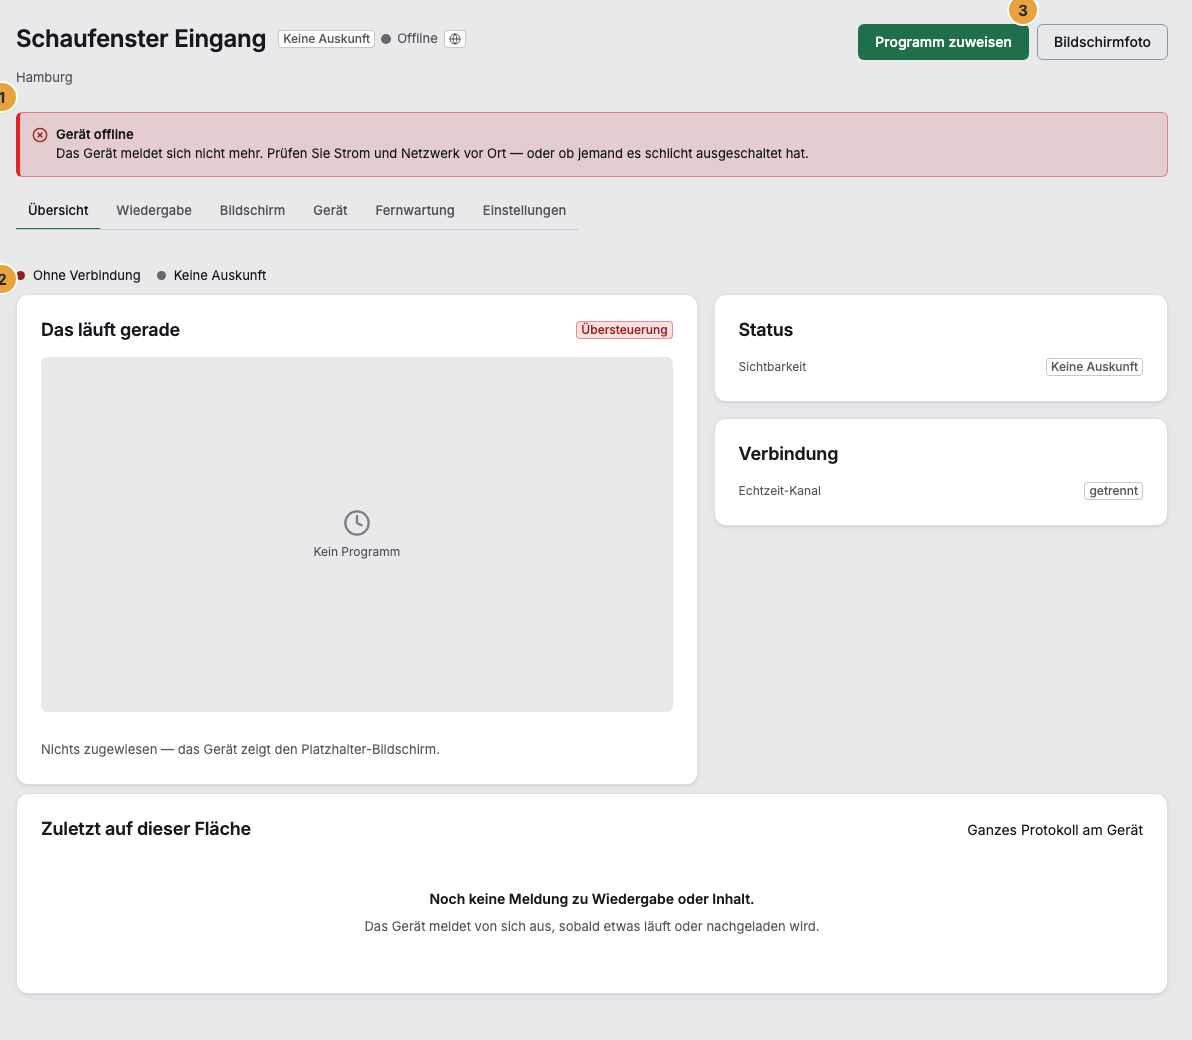Click the grey Offline status dot
The width and height of the screenshot is (1192, 1040).
click(x=386, y=39)
